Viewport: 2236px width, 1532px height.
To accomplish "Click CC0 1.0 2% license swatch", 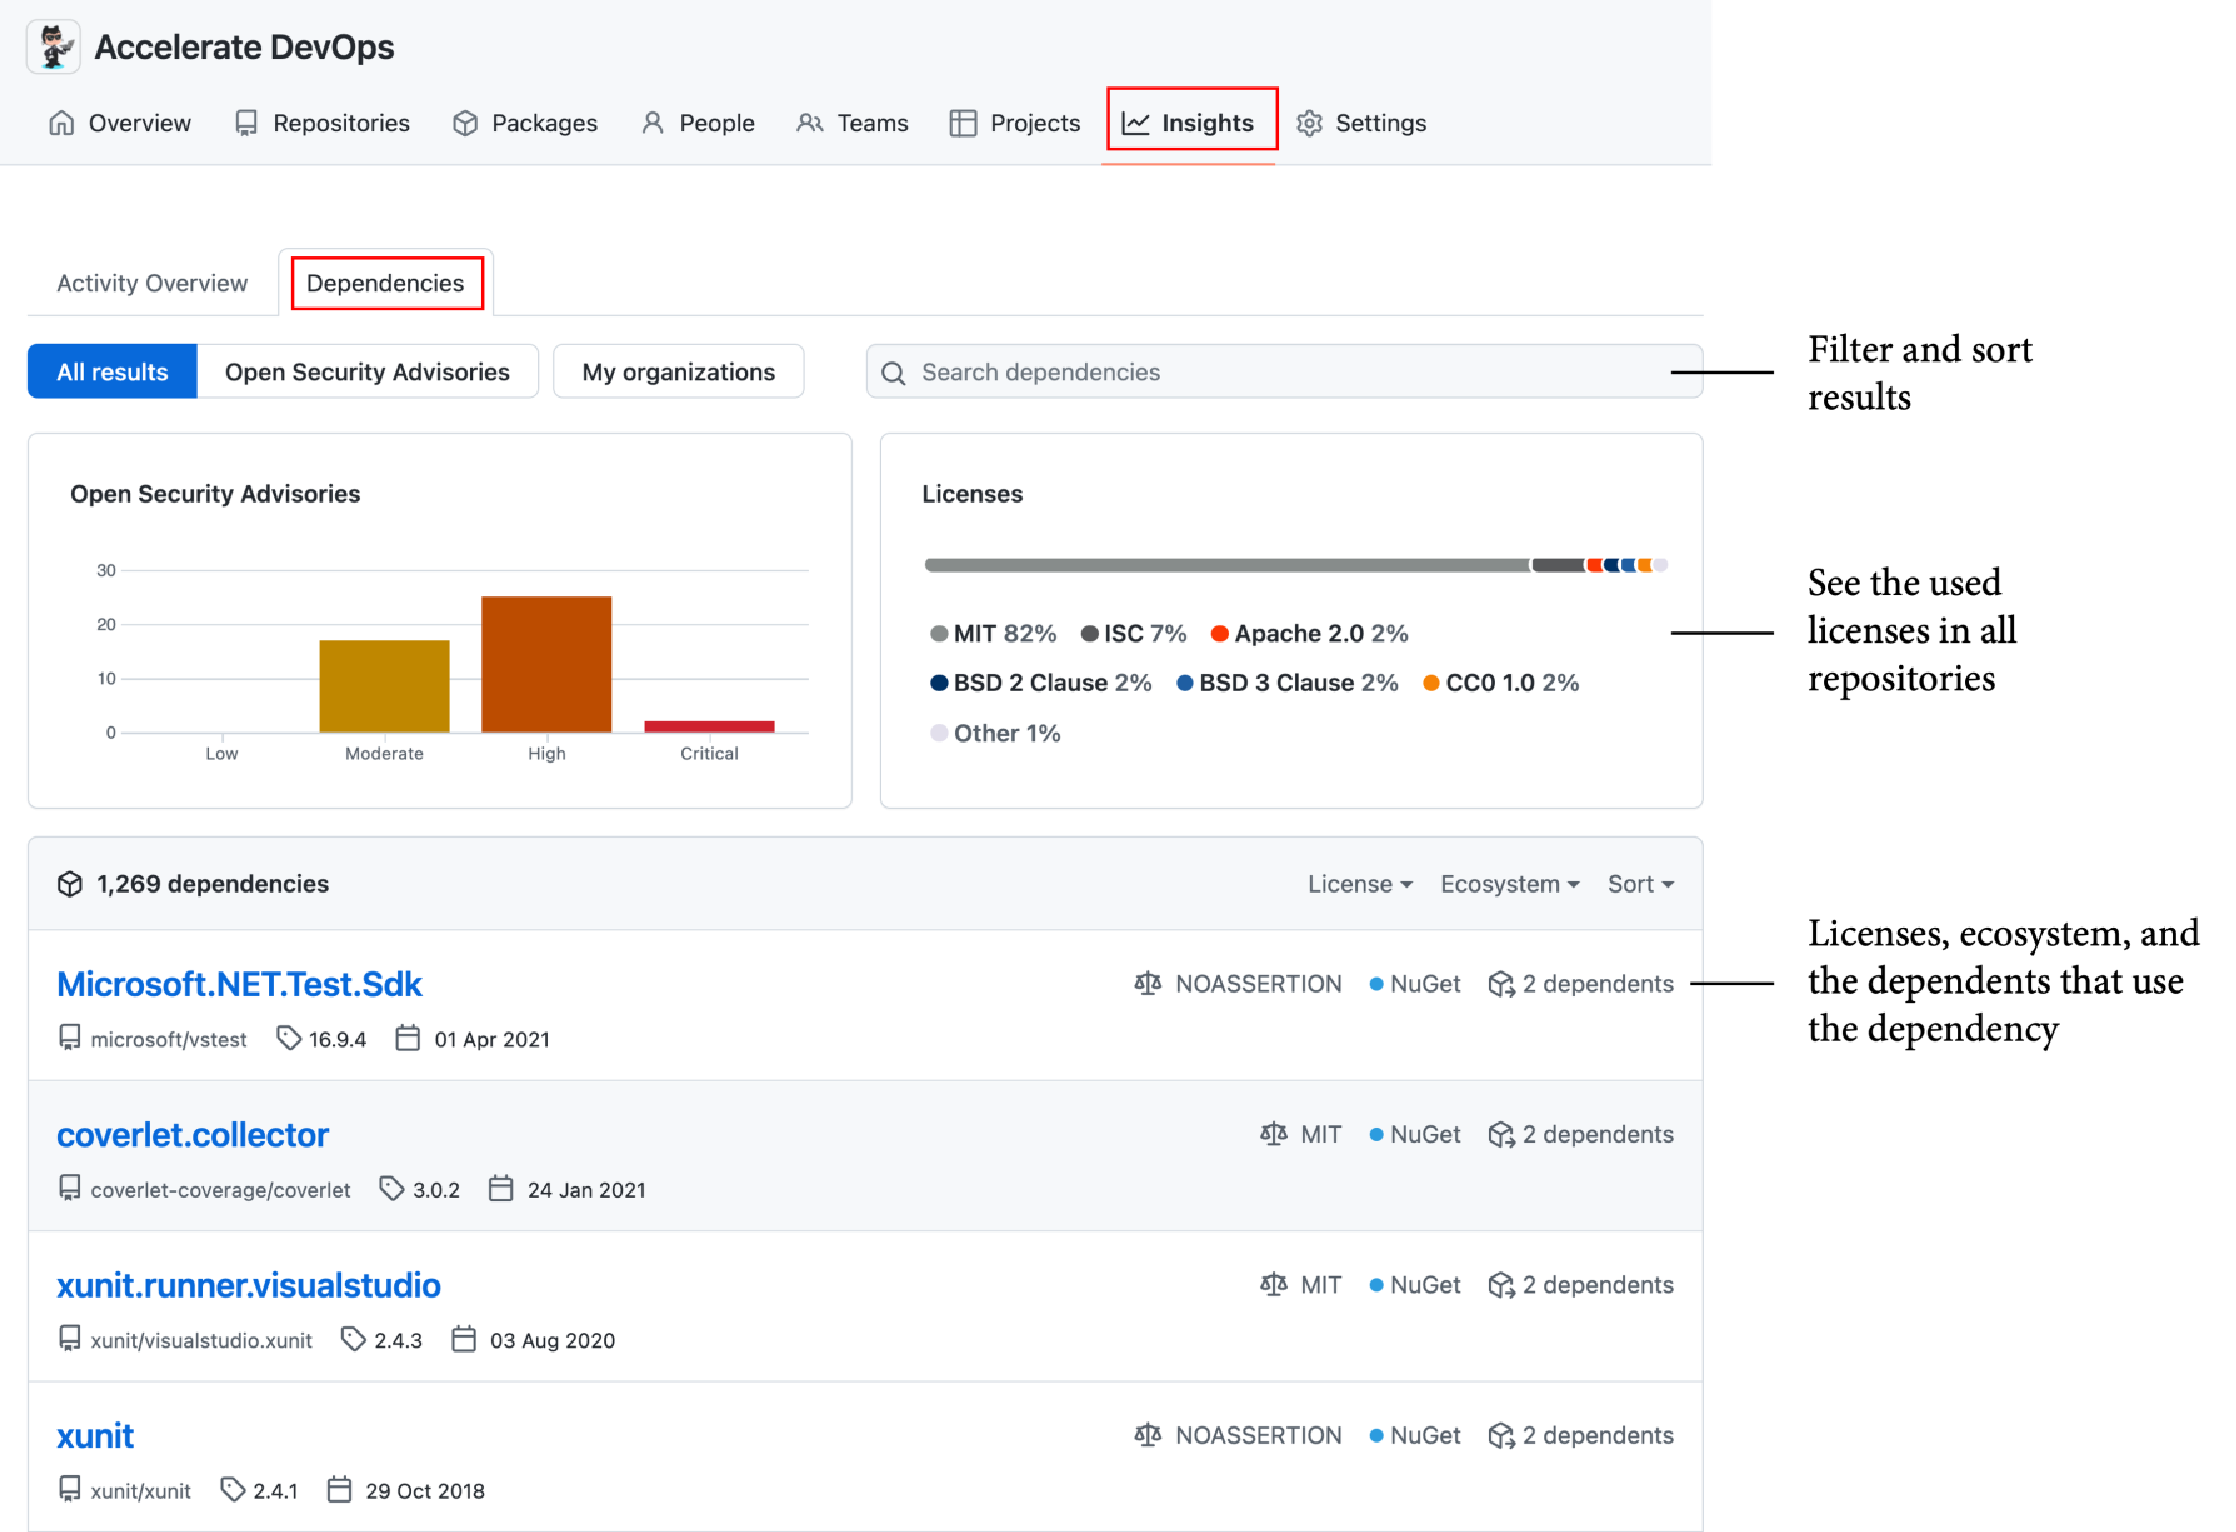I will pos(1431,683).
